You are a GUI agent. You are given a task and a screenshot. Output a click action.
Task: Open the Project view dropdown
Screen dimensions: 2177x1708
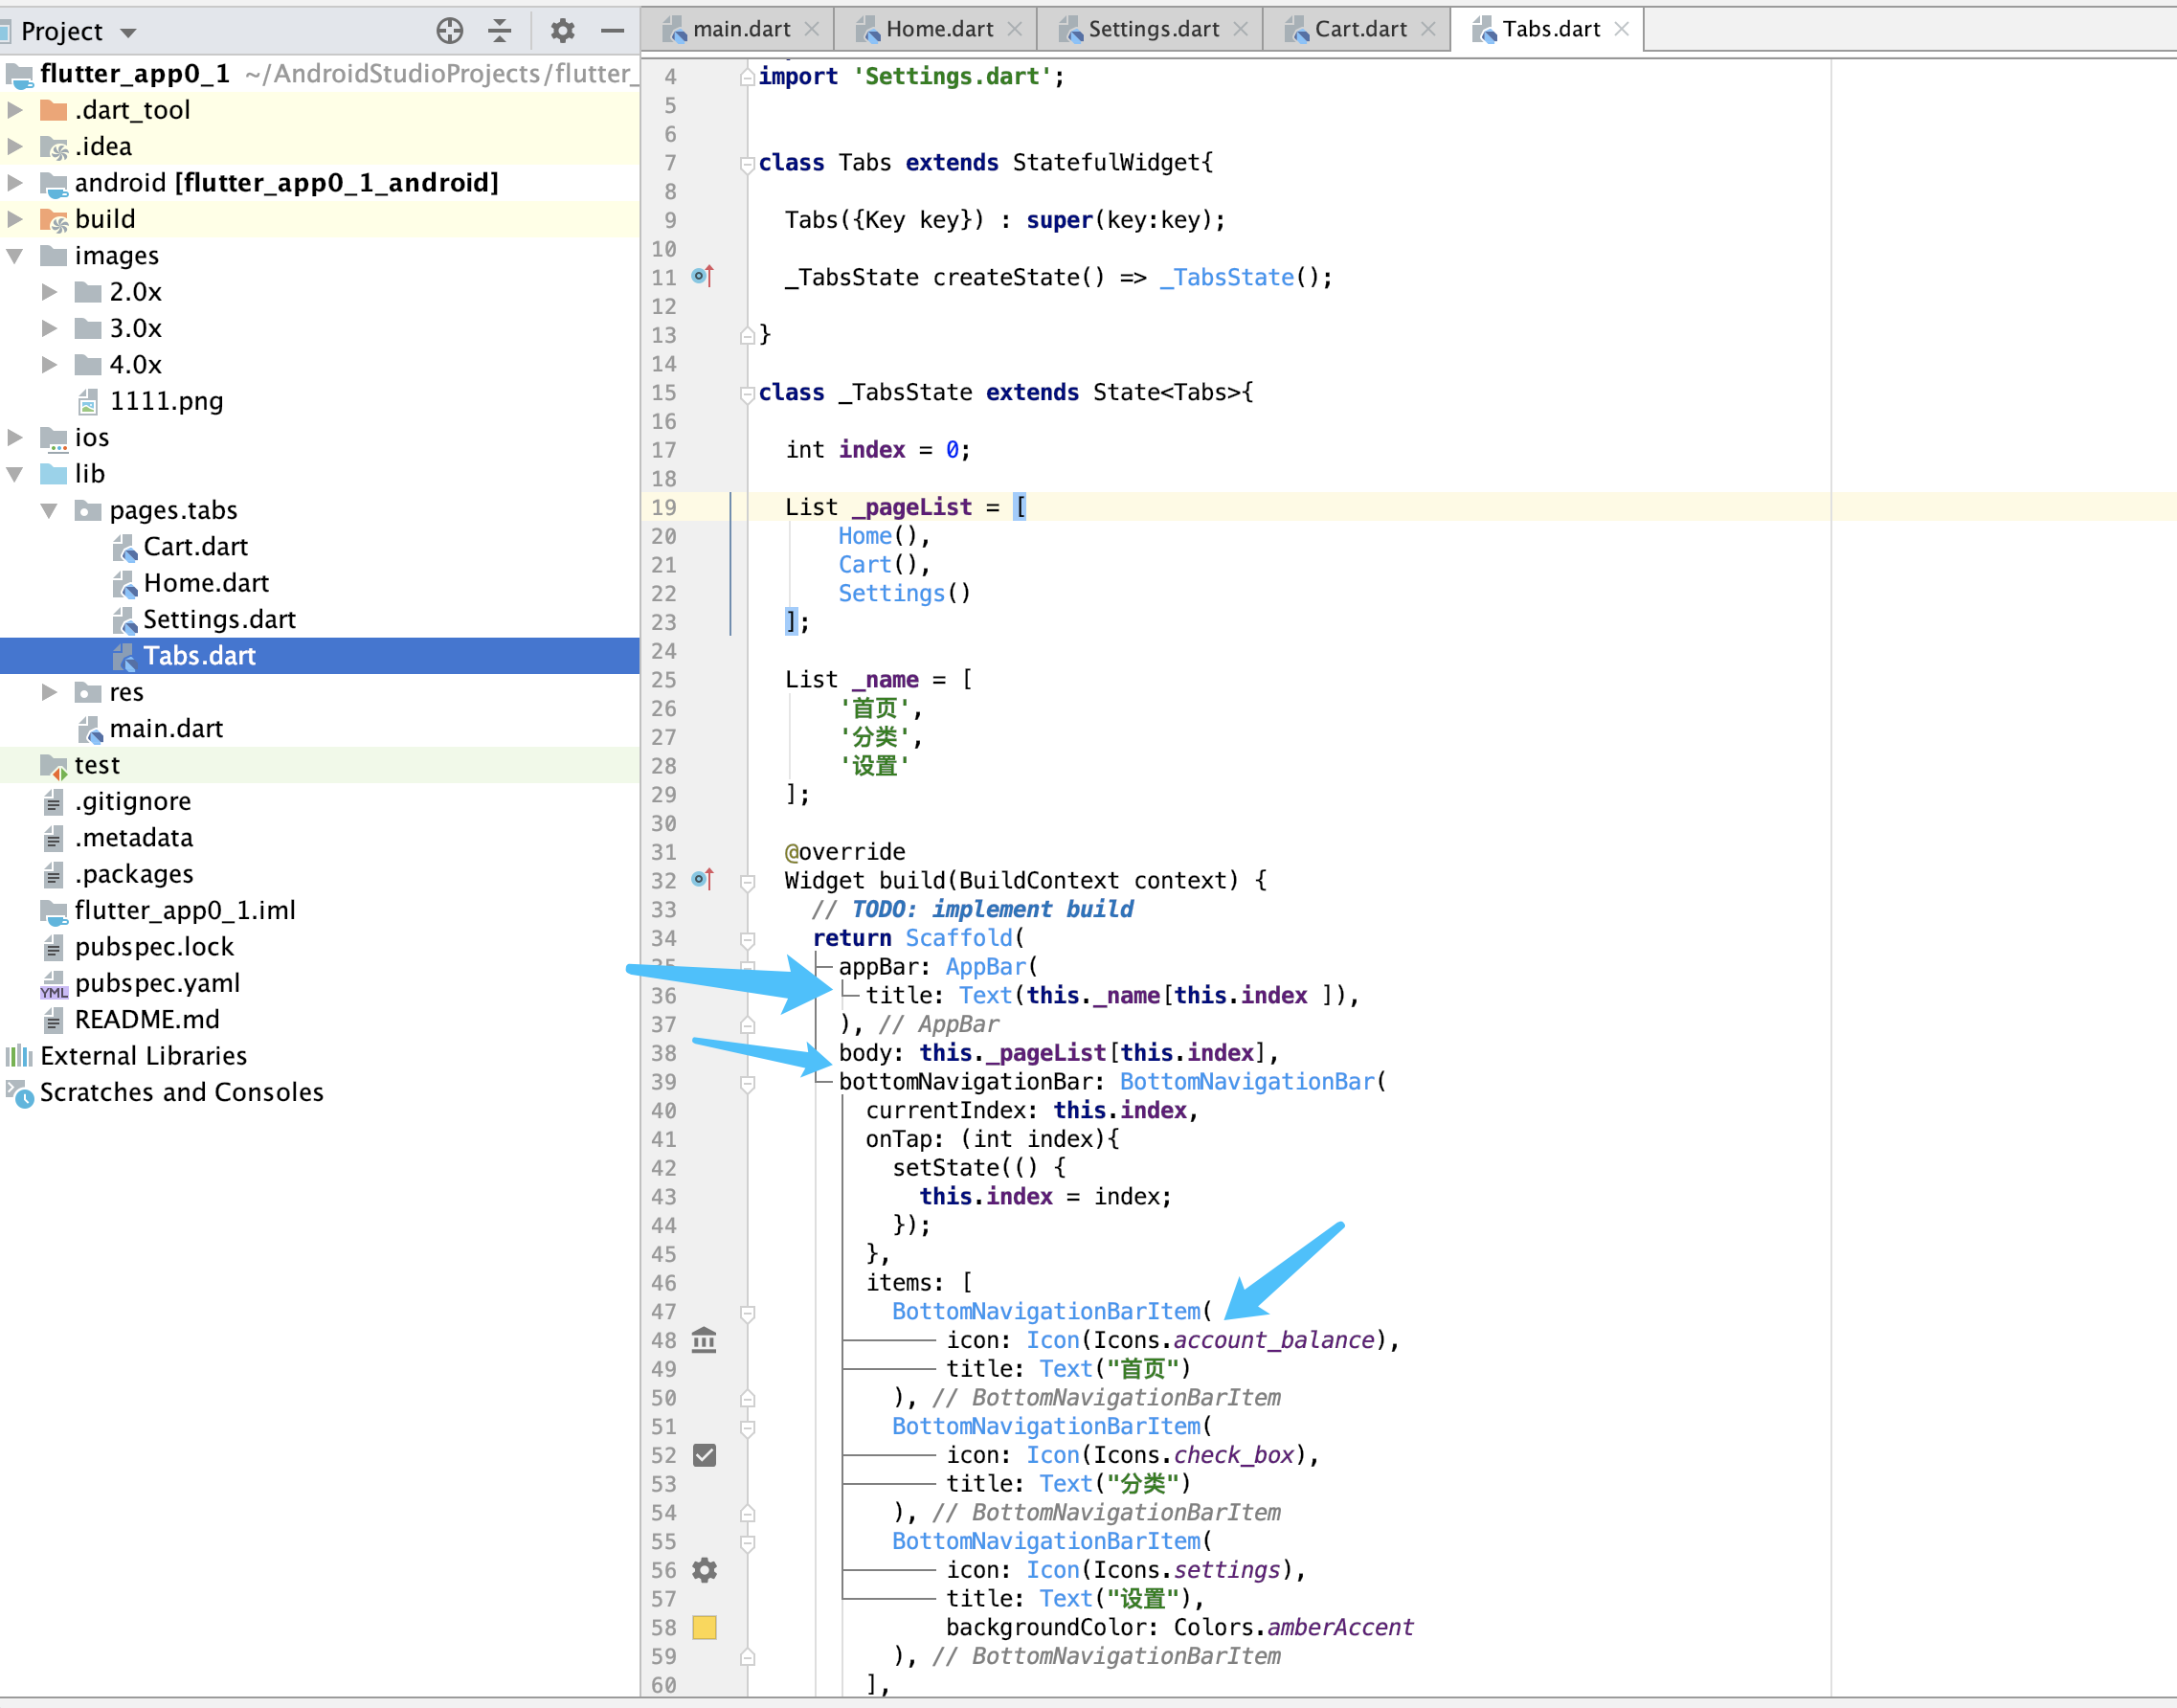pyautogui.click(x=128, y=32)
